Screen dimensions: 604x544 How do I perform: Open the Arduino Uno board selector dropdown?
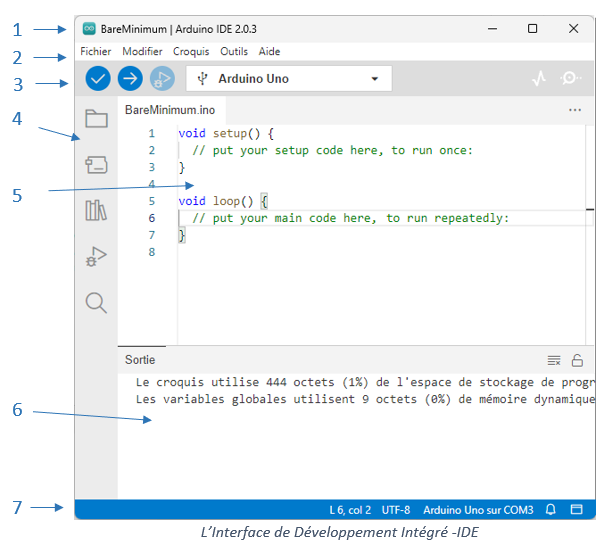289,79
